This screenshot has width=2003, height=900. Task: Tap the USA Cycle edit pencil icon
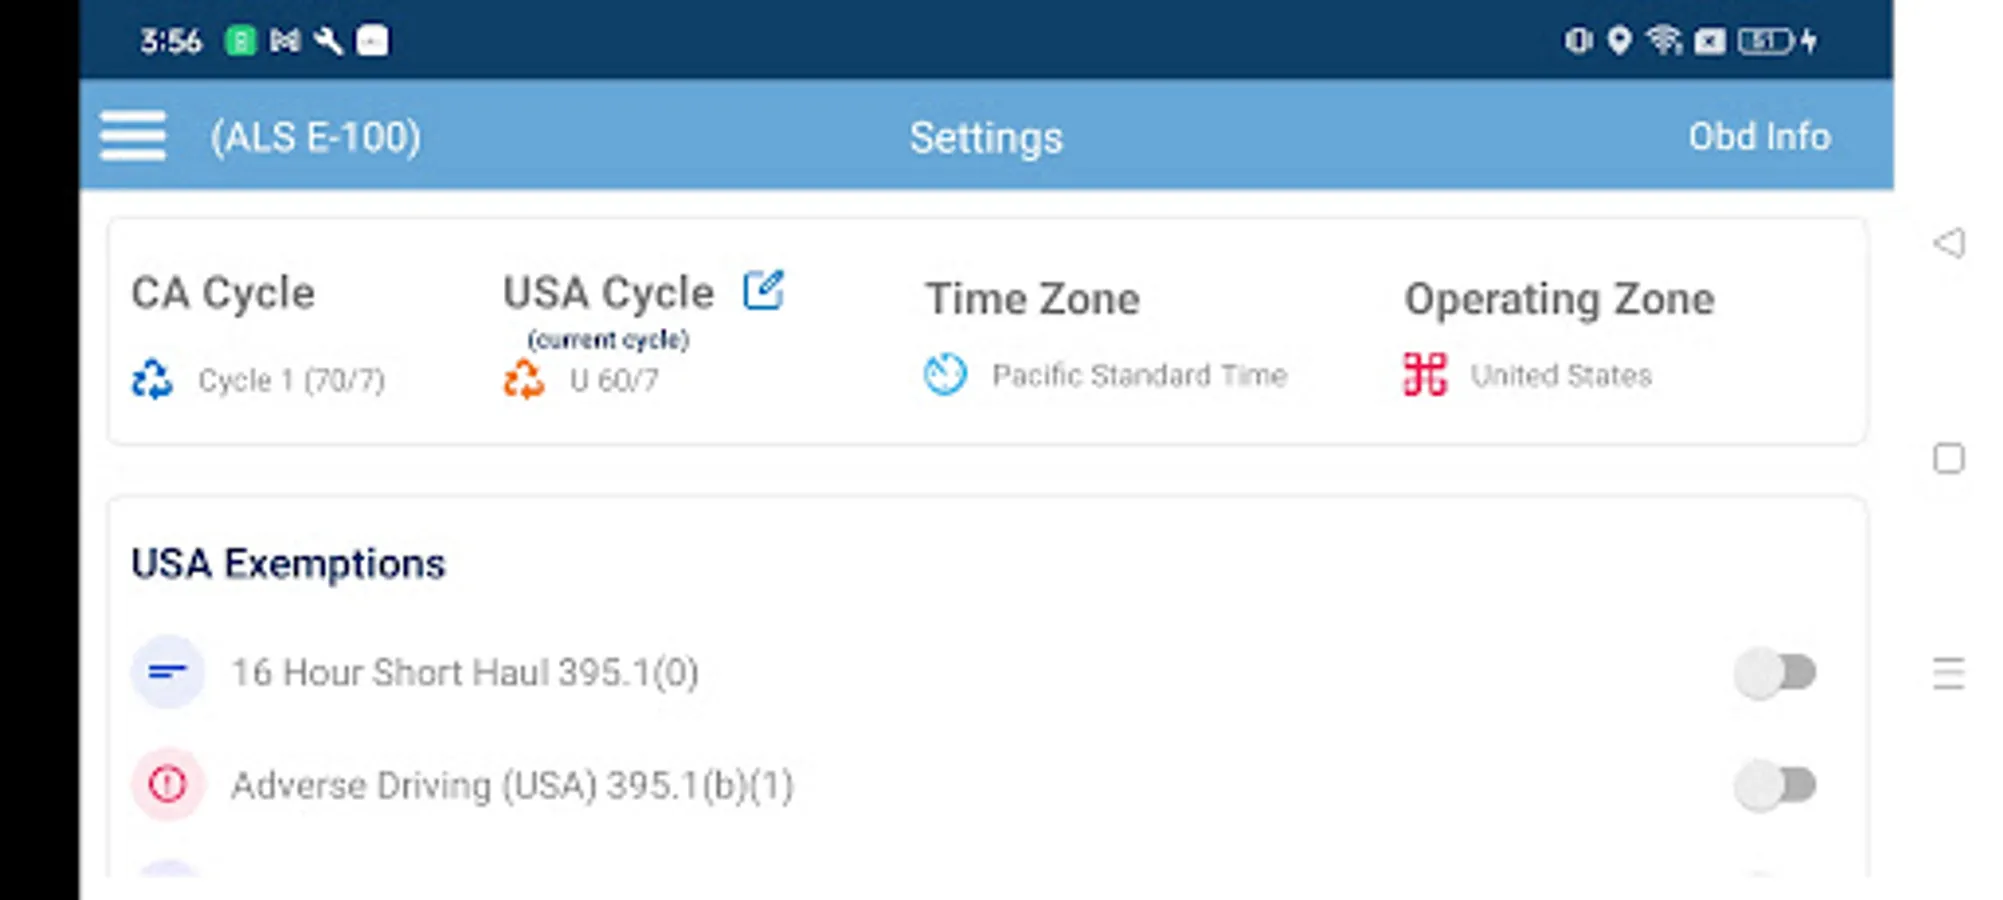[764, 291]
